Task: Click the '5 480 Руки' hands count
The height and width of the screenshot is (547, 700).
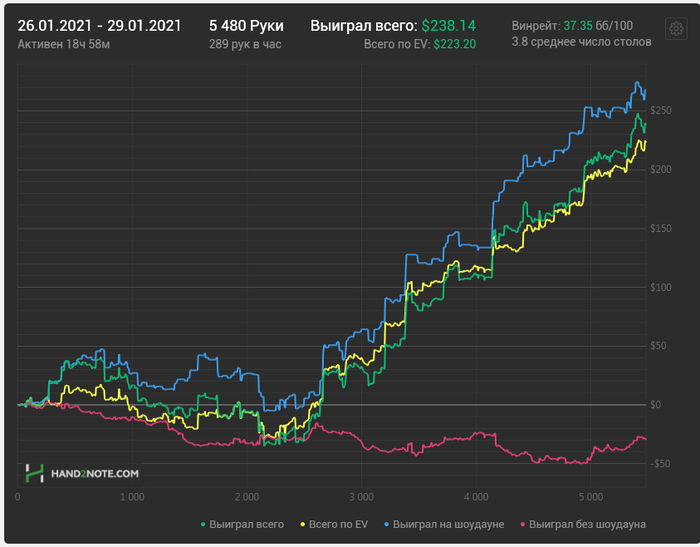Action: pyautogui.click(x=246, y=26)
